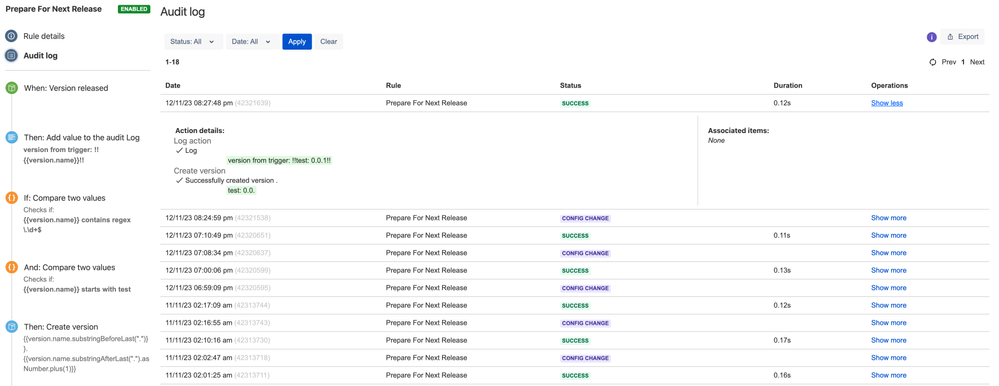The height and width of the screenshot is (386, 999).
Task: Refresh the audit log using the reload icon
Action: (933, 62)
